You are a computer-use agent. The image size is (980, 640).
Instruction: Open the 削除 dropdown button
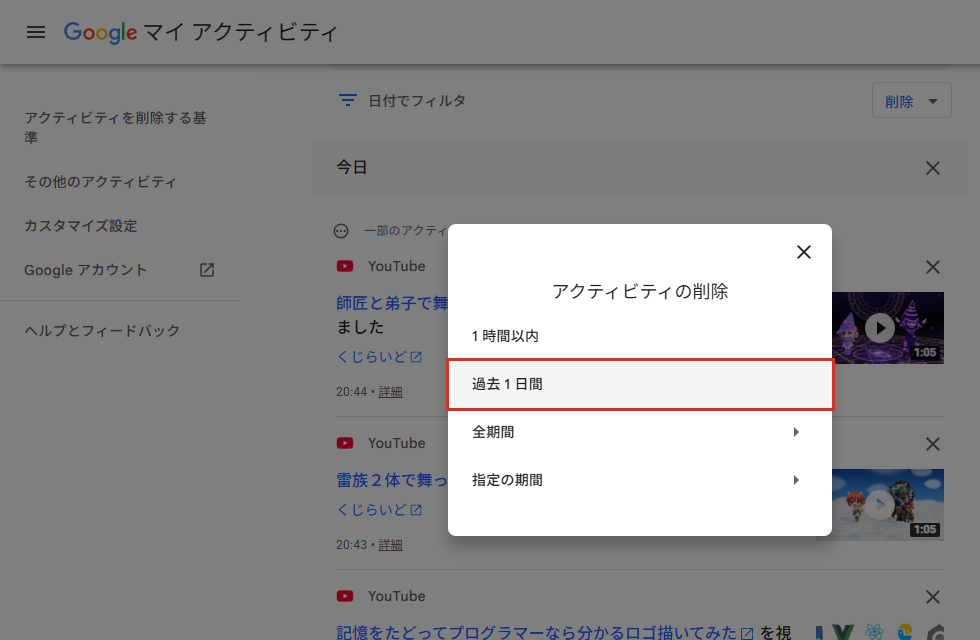coord(911,101)
